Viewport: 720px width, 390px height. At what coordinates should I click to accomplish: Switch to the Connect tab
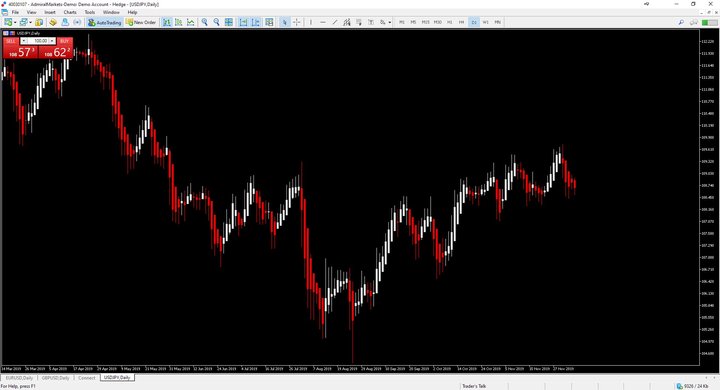click(x=87, y=378)
